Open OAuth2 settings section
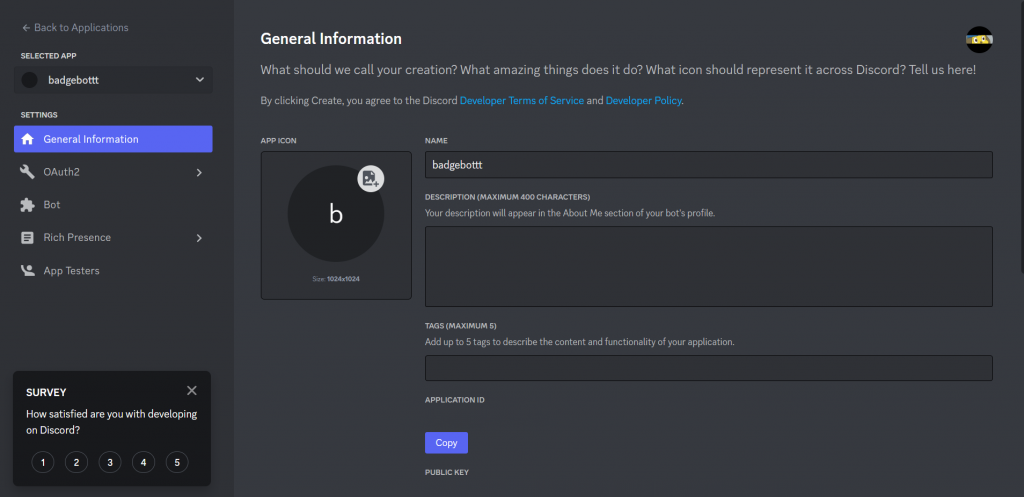The width and height of the screenshot is (1024, 497). coord(113,172)
